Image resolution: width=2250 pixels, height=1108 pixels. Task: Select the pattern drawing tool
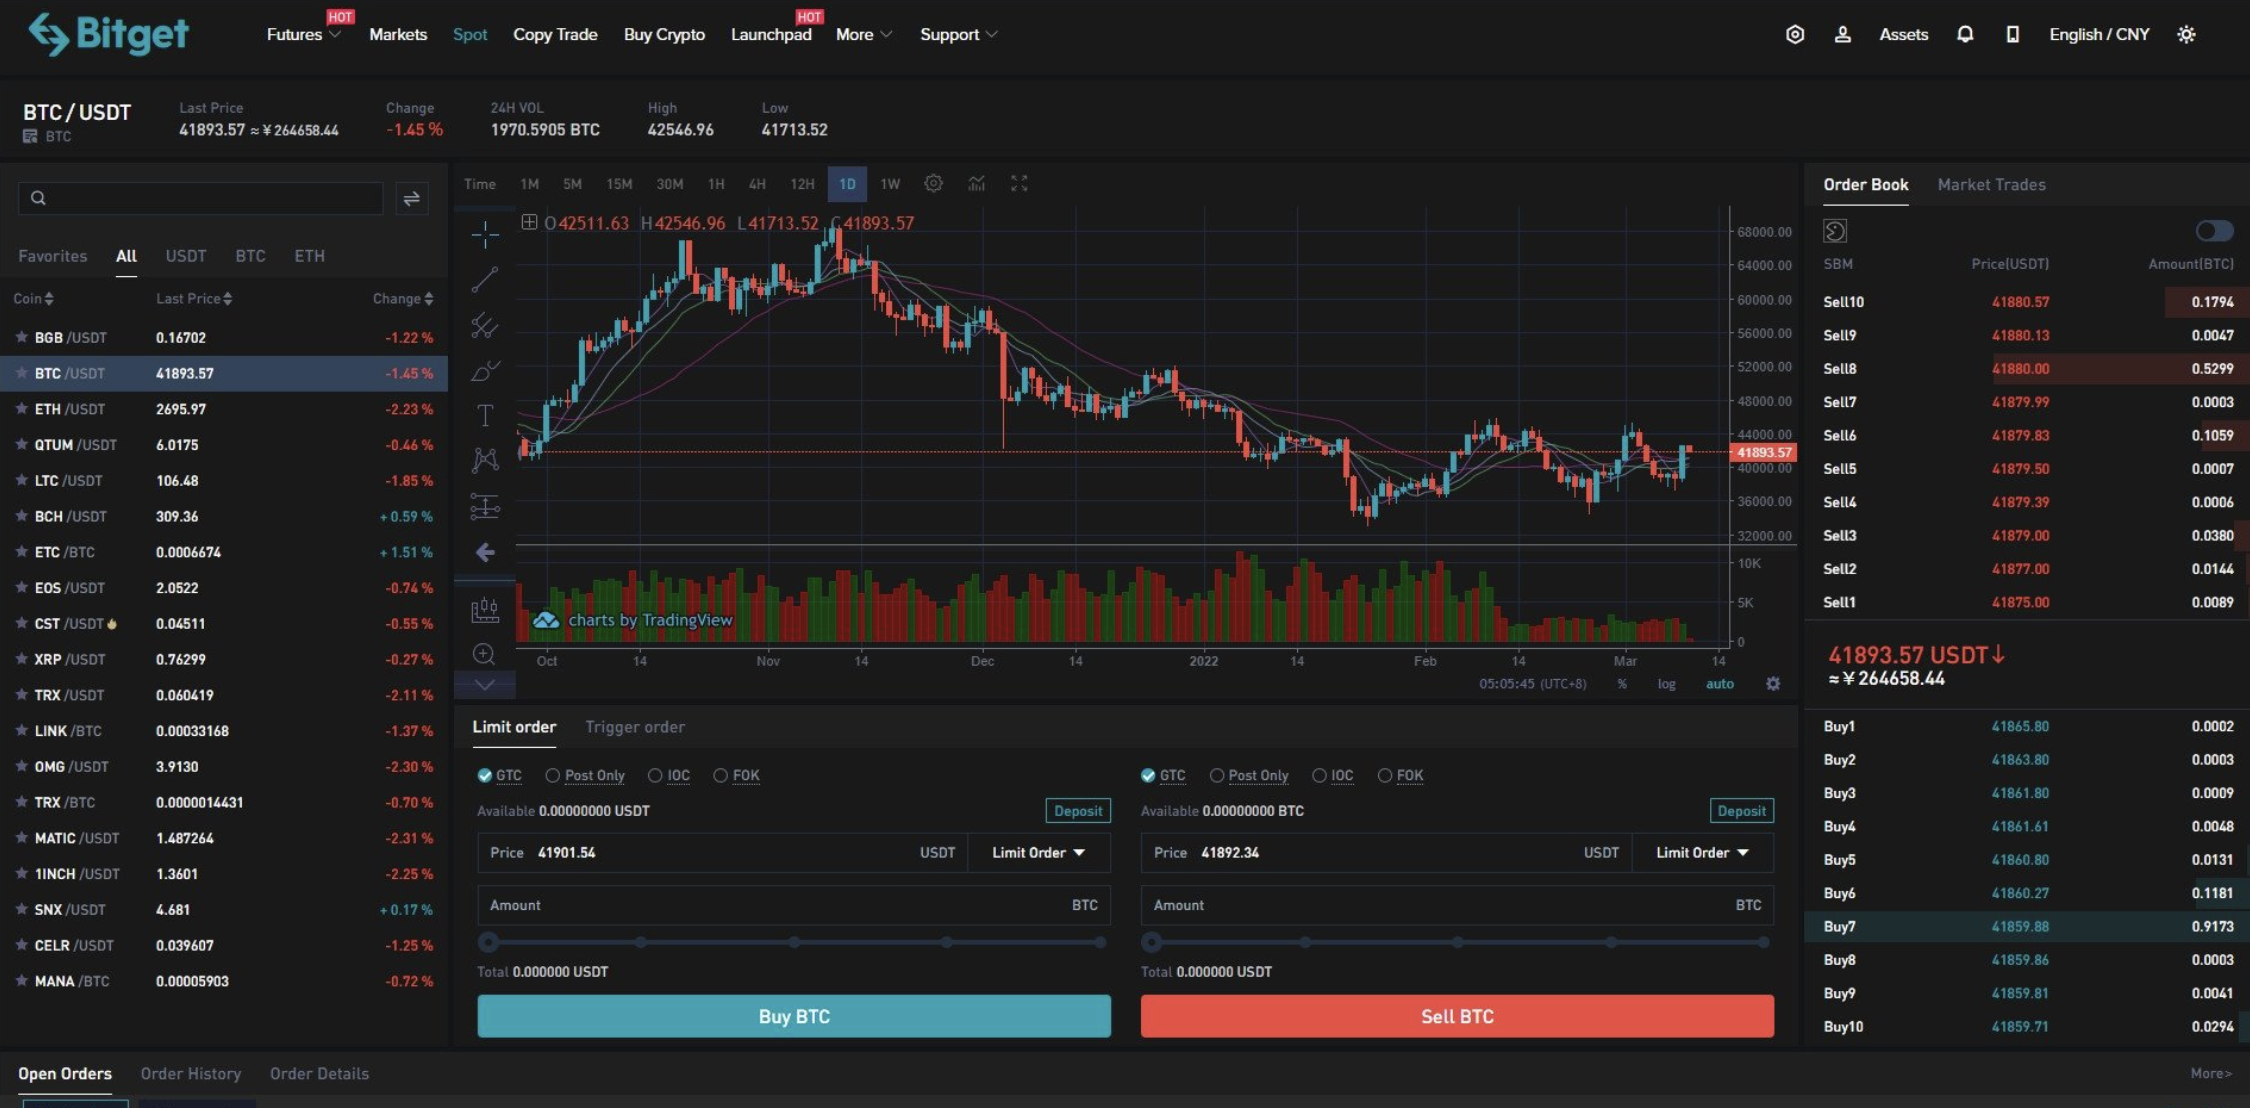click(485, 460)
